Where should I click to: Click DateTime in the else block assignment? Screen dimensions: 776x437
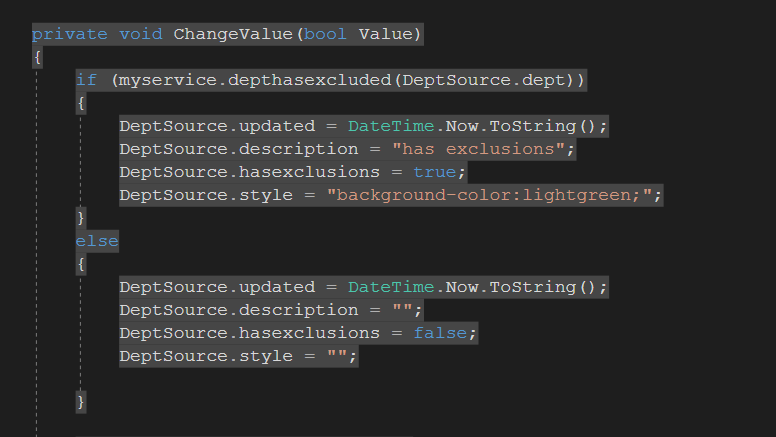(391, 287)
